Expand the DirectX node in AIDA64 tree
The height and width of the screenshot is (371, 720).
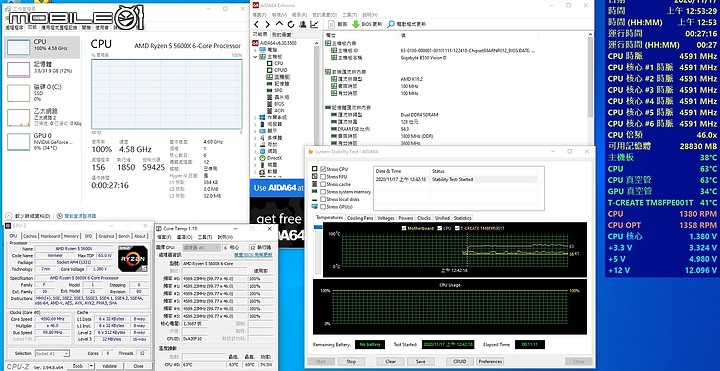pos(255,157)
